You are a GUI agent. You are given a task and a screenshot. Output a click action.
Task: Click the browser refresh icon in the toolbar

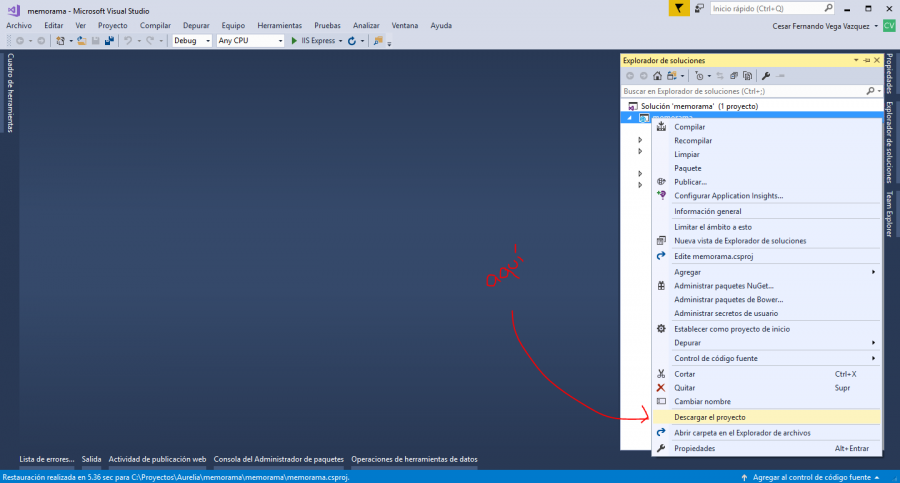tap(352, 41)
